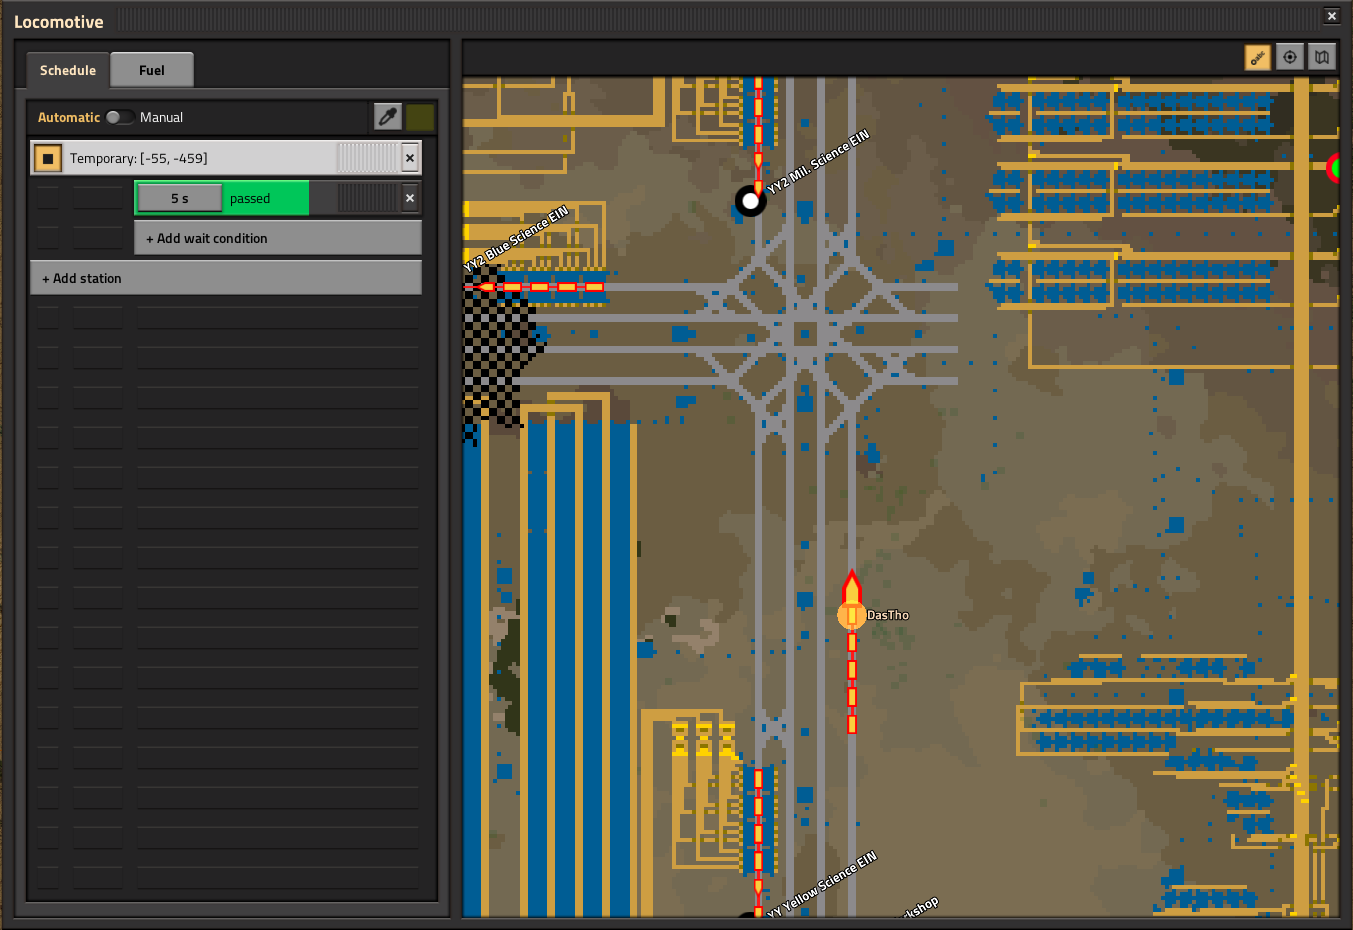This screenshot has height=930, width=1353.
Task: Center map on locomotive icon
Action: (1290, 57)
